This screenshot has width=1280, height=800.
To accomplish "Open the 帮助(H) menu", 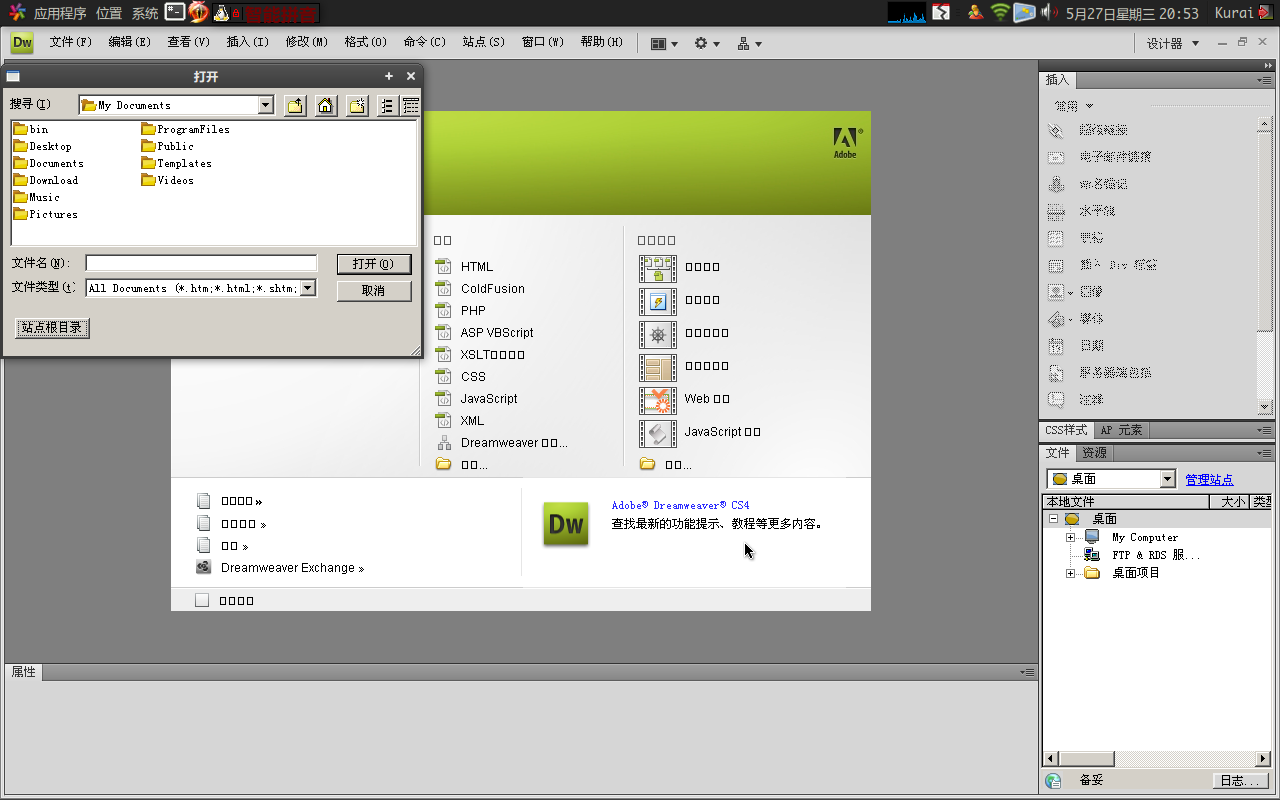I will coord(602,42).
